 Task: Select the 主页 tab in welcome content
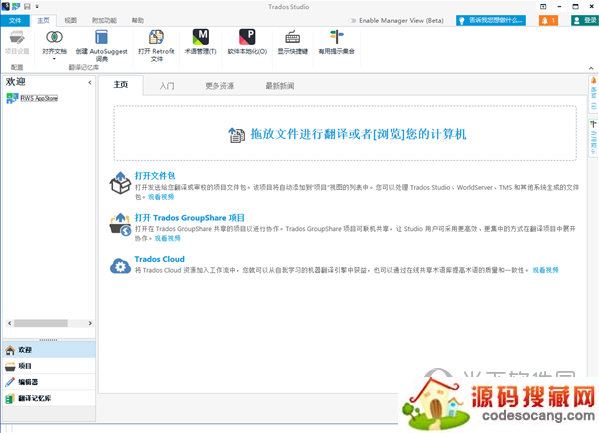pos(121,85)
